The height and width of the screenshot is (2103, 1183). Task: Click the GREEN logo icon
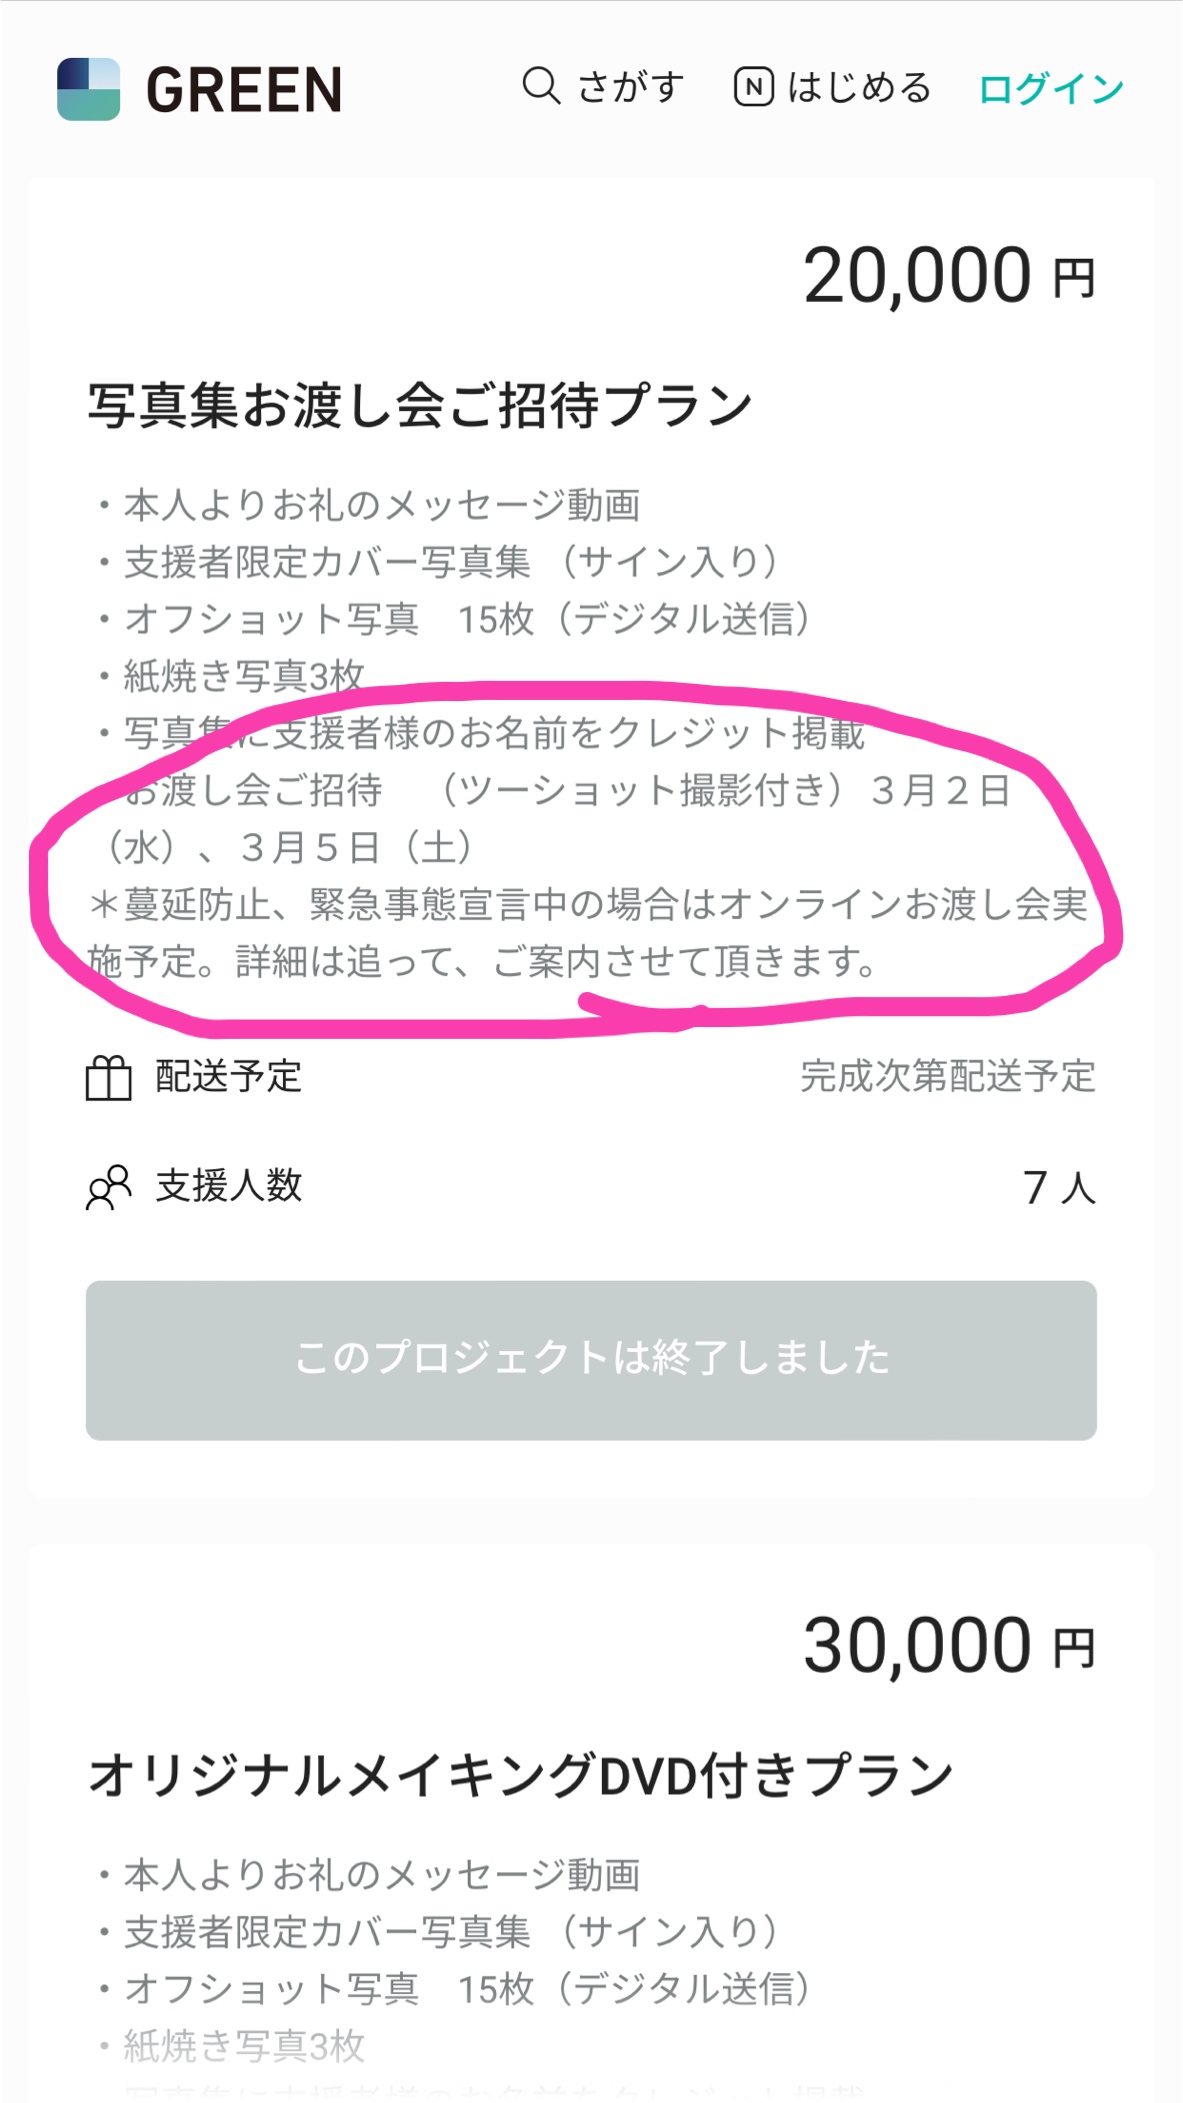88,89
